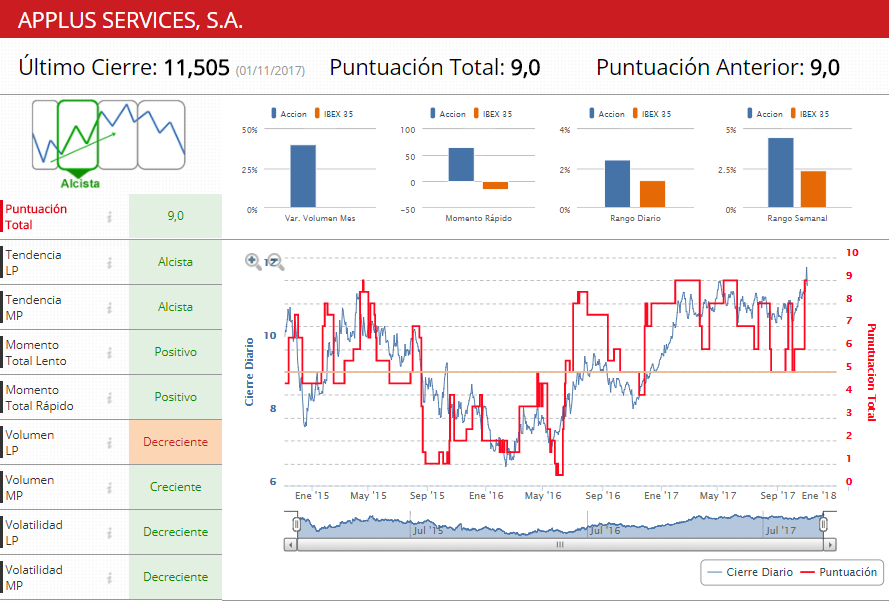Click the Decreciente value for Volumen LP
The height and width of the screenshot is (602, 891).
coord(175,442)
